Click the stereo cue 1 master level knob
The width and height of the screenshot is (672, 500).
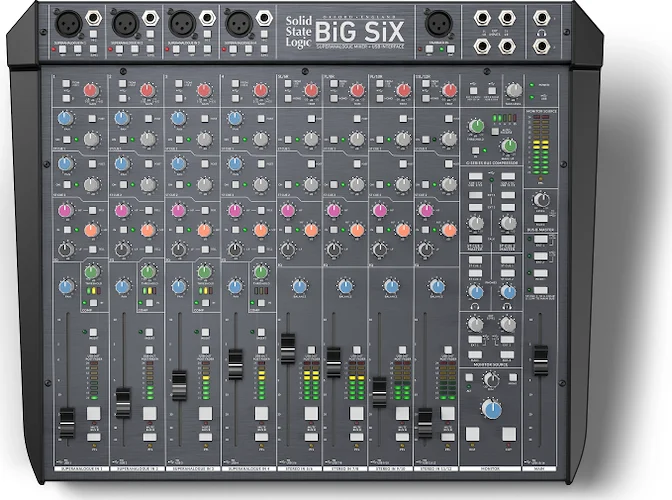(x=476, y=223)
